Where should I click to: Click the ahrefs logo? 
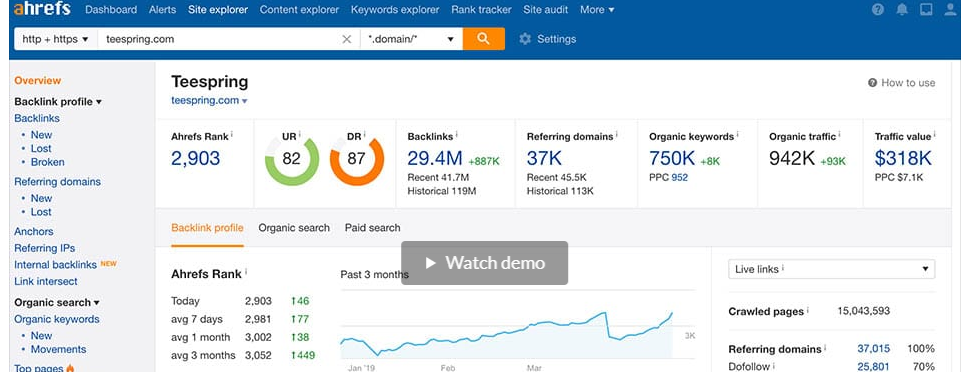point(42,9)
